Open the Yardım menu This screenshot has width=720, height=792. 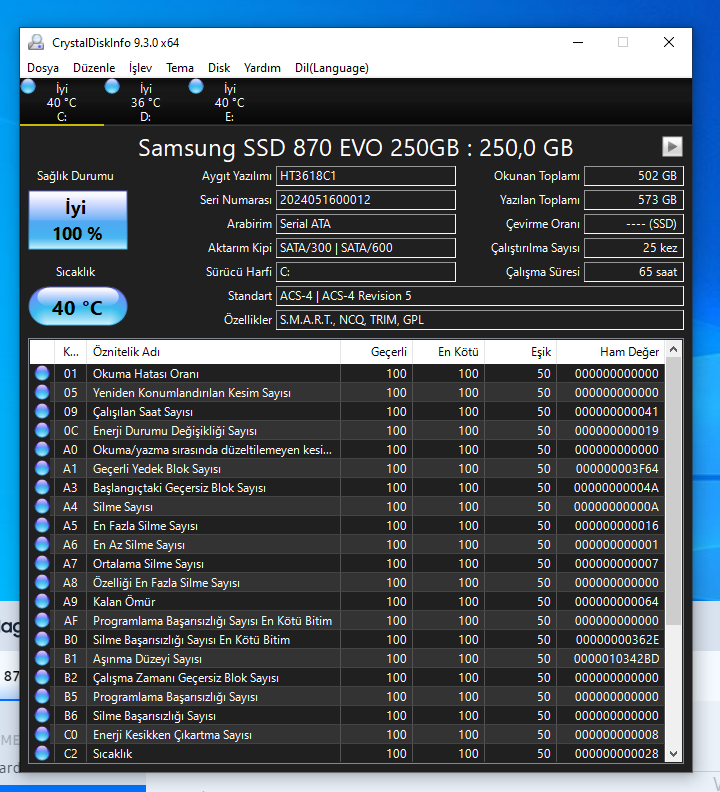262,68
